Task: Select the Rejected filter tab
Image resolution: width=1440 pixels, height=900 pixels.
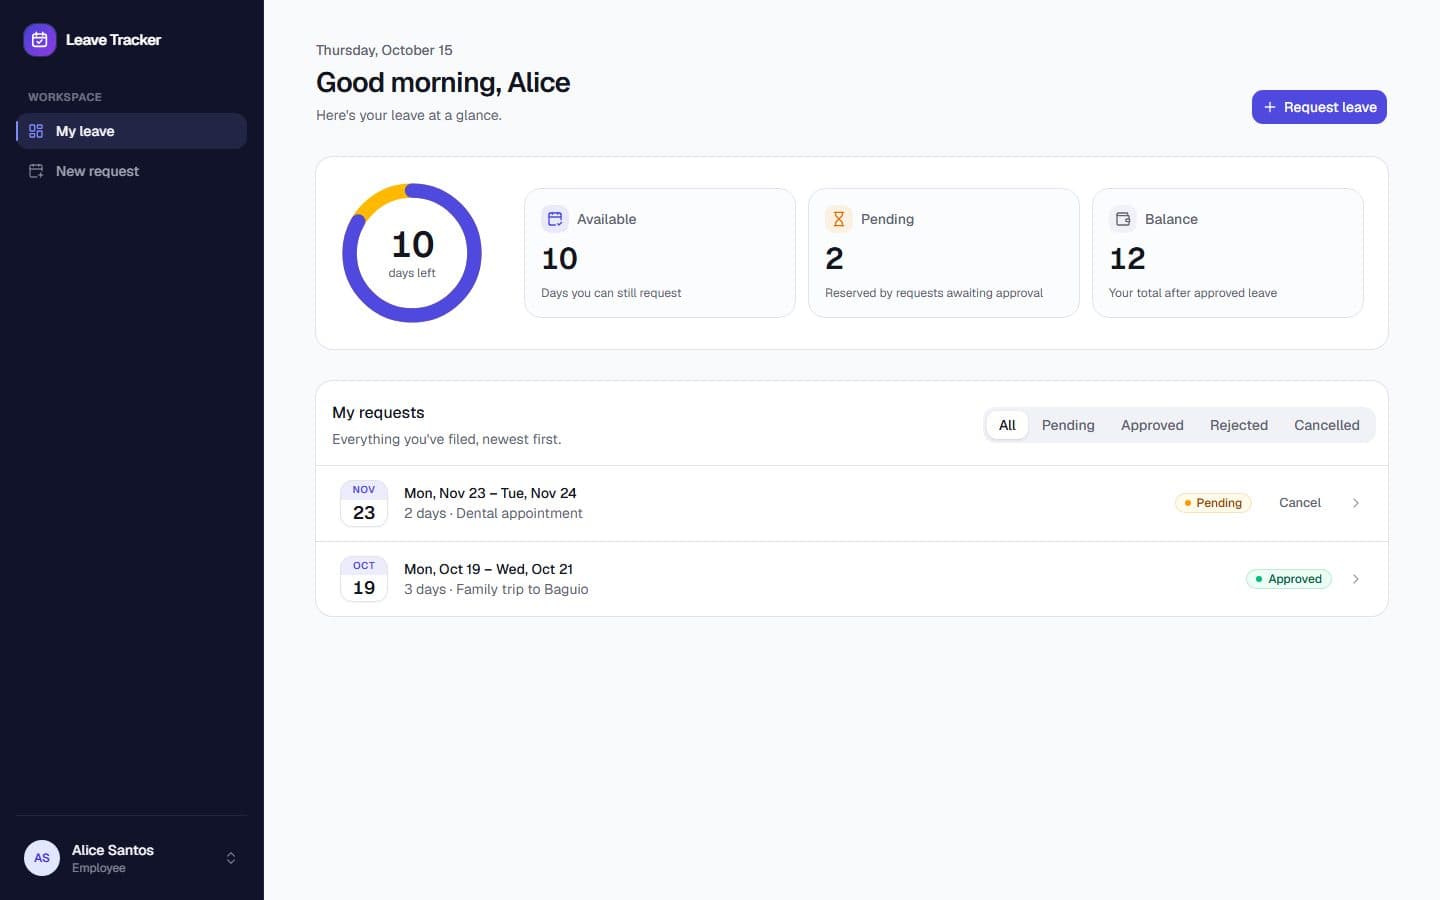Action: (x=1239, y=425)
